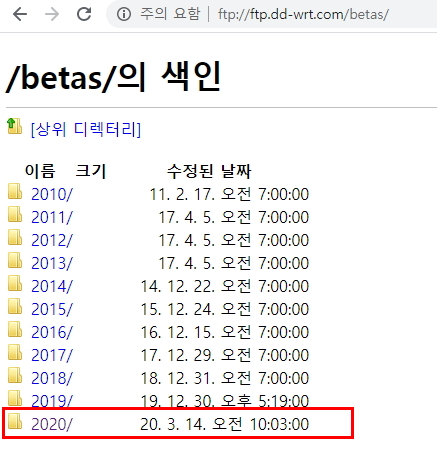Image resolution: width=437 pixels, height=454 pixels.
Task: Click the date 16. 12. 15. 오전 7:00:00
Action: coord(225,332)
